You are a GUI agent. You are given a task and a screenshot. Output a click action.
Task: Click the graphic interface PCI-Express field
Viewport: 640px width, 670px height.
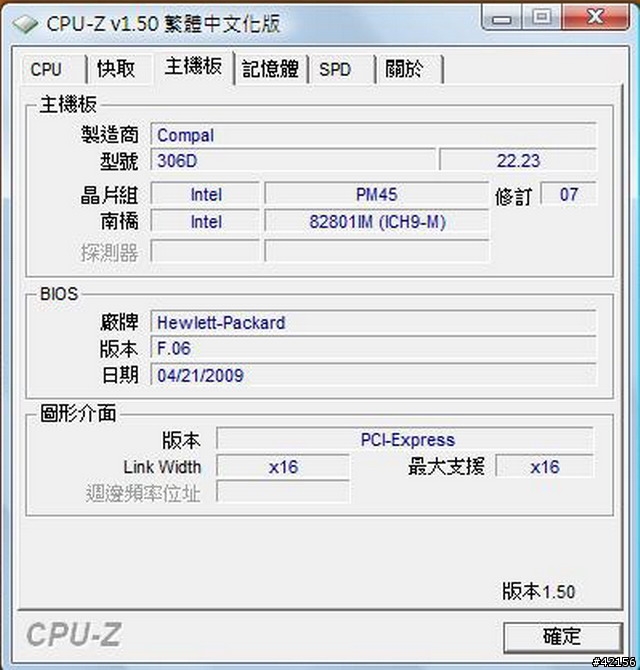point(405,439)
